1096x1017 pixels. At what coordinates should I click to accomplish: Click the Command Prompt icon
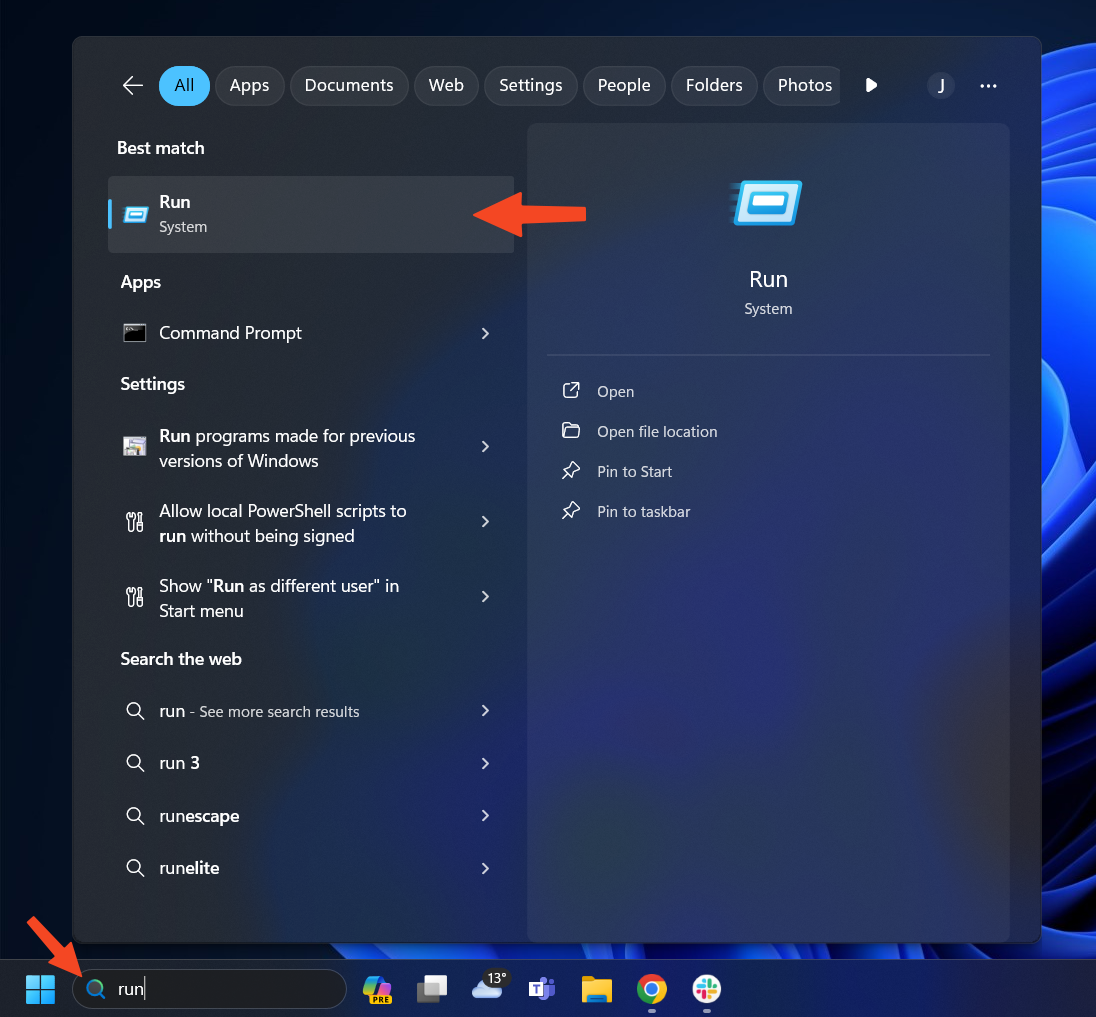[x=135, y=333]
